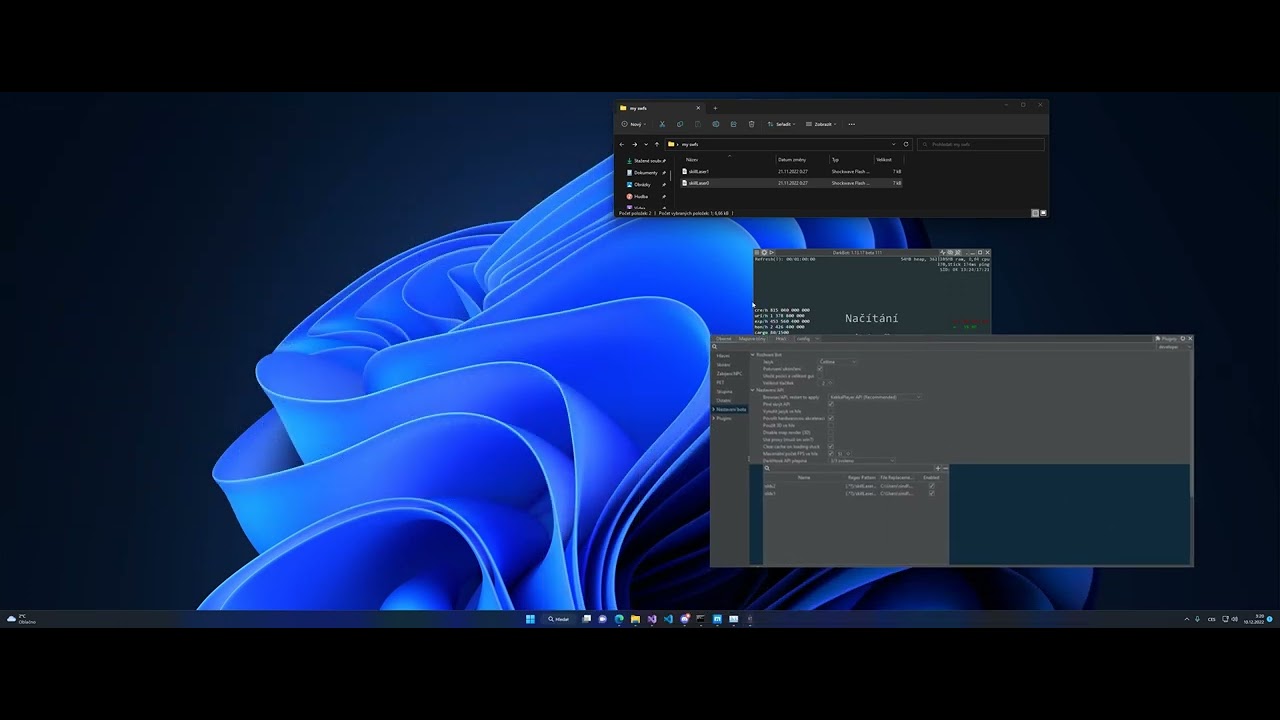Viewport: 1280px width, 720px height.
Task: Select PET in config sidebar
Action: [720, 383]
